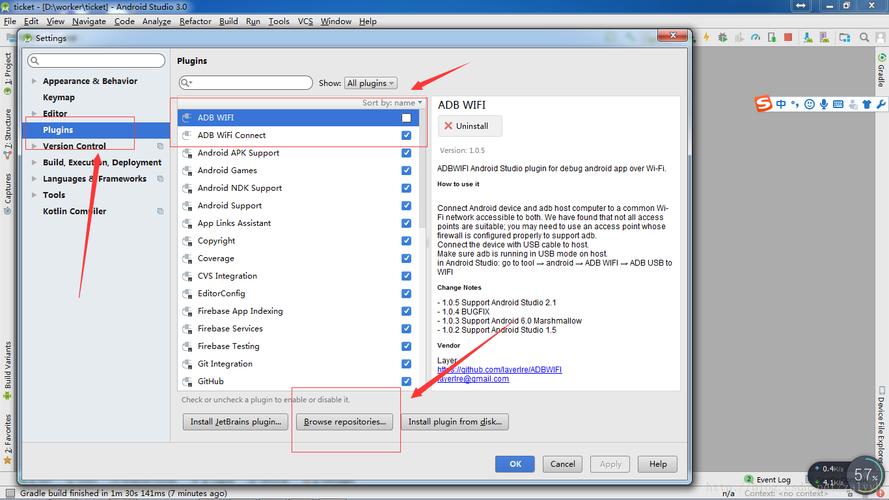Toggle the GitHub plugin checkbox

407,382
